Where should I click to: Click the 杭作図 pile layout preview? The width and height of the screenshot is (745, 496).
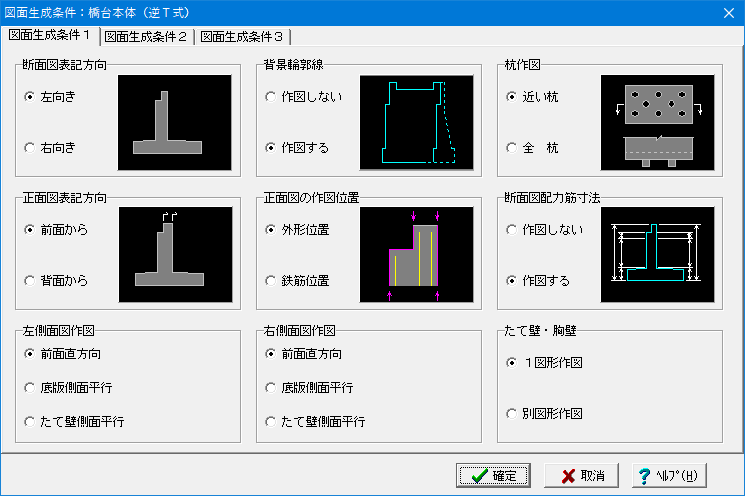coord(658,123)
